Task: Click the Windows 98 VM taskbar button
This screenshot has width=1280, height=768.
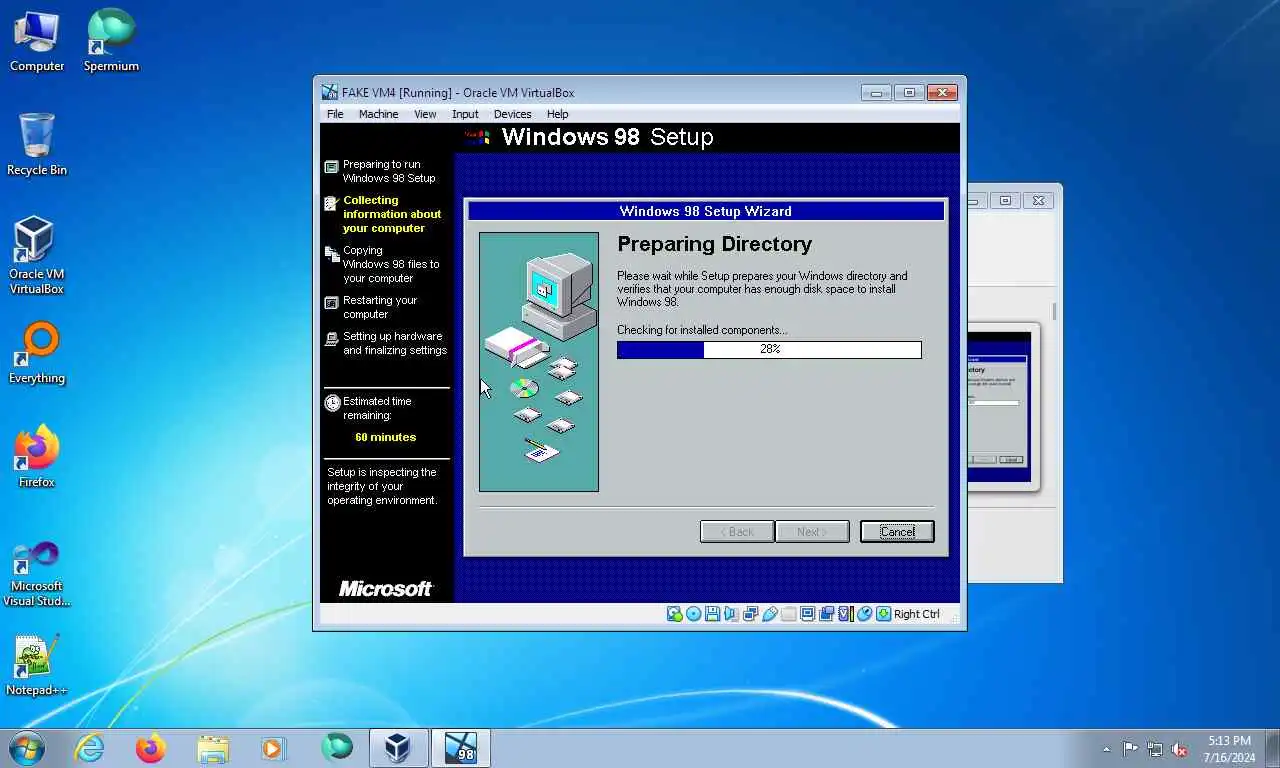Action: 461,748
